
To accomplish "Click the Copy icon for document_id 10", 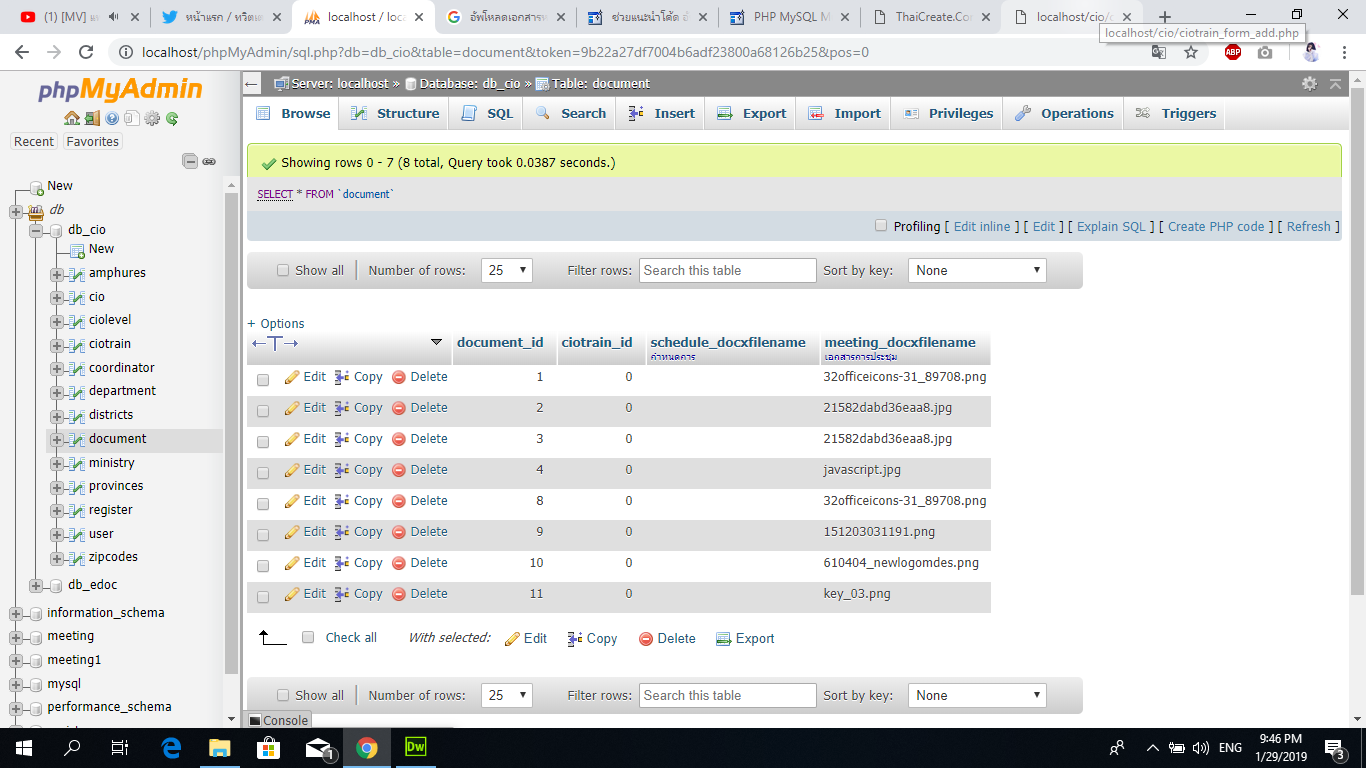I will click(342, 563).
